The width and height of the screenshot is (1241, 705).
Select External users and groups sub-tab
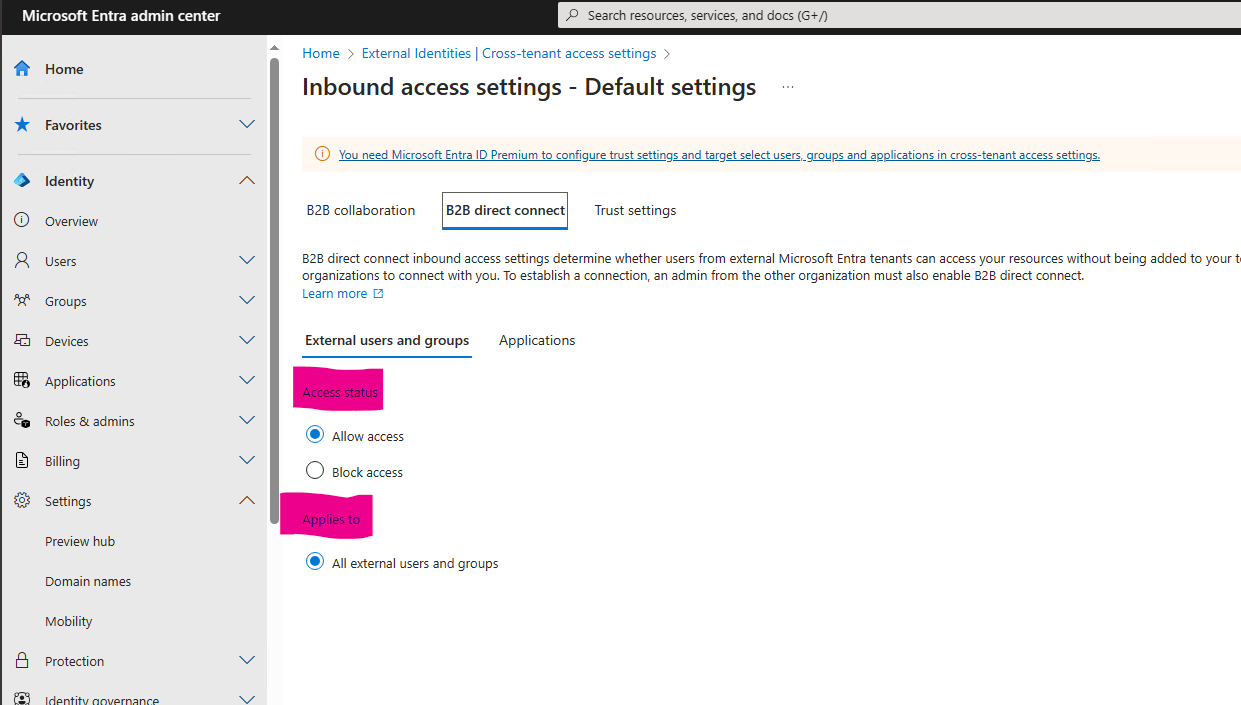(387, 340)
